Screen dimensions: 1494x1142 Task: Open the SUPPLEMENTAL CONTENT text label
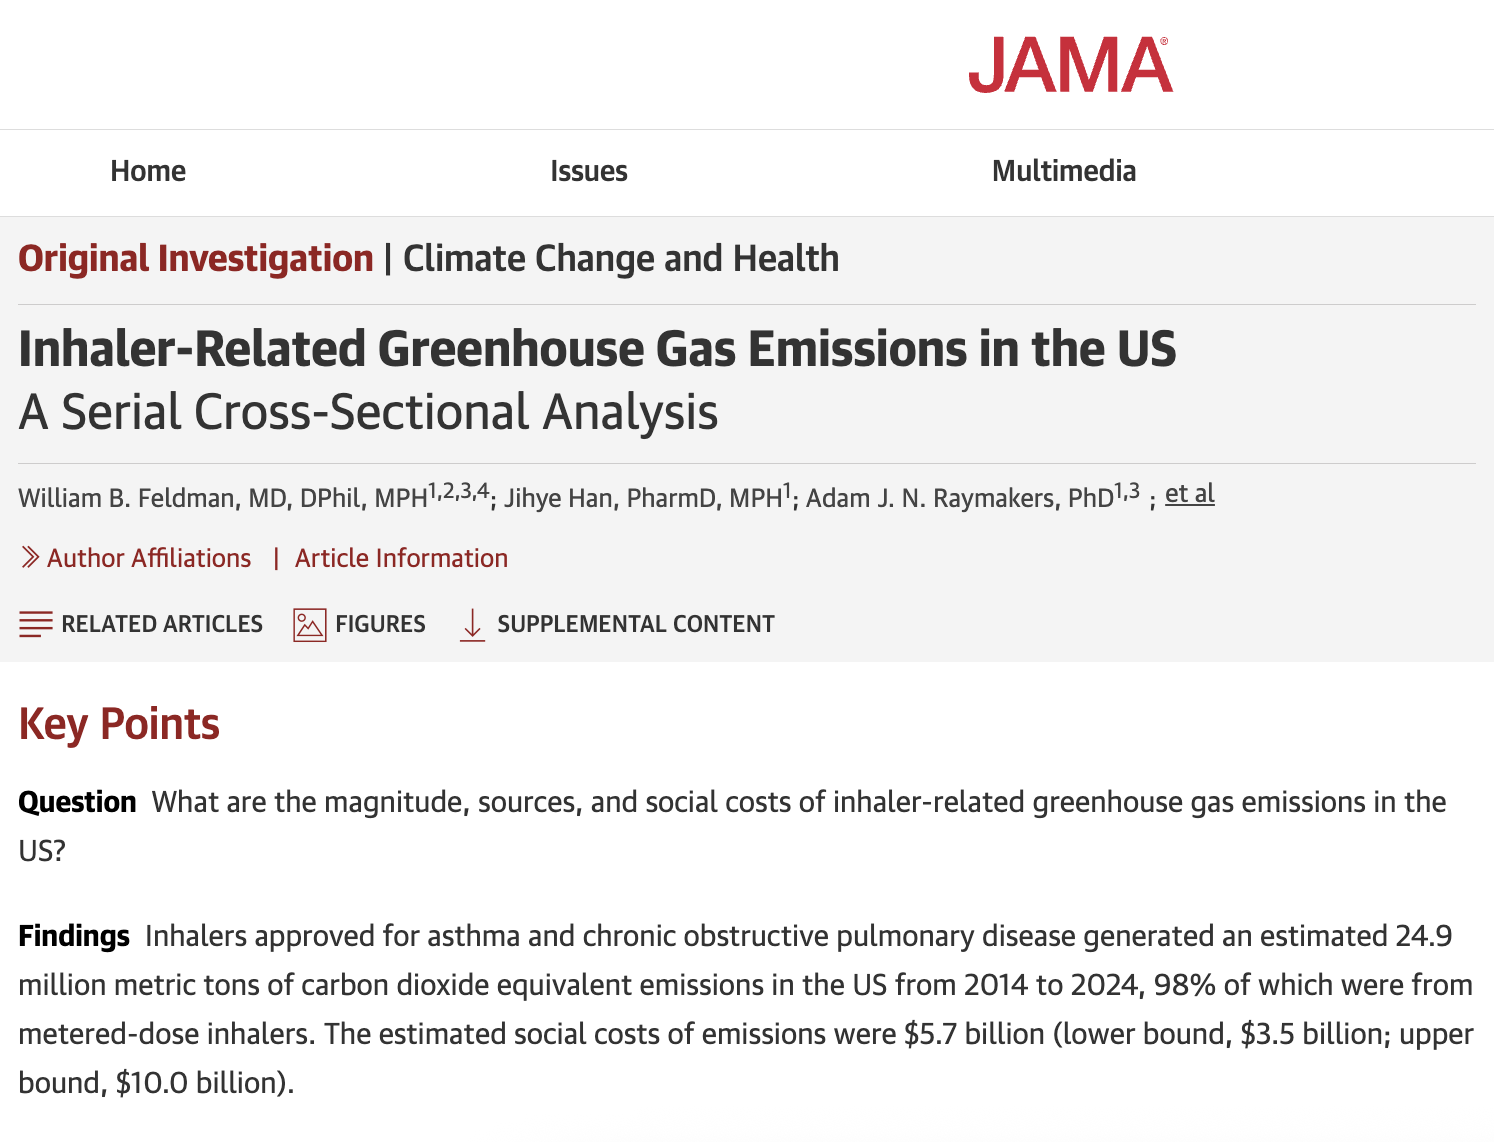point(636,624)
